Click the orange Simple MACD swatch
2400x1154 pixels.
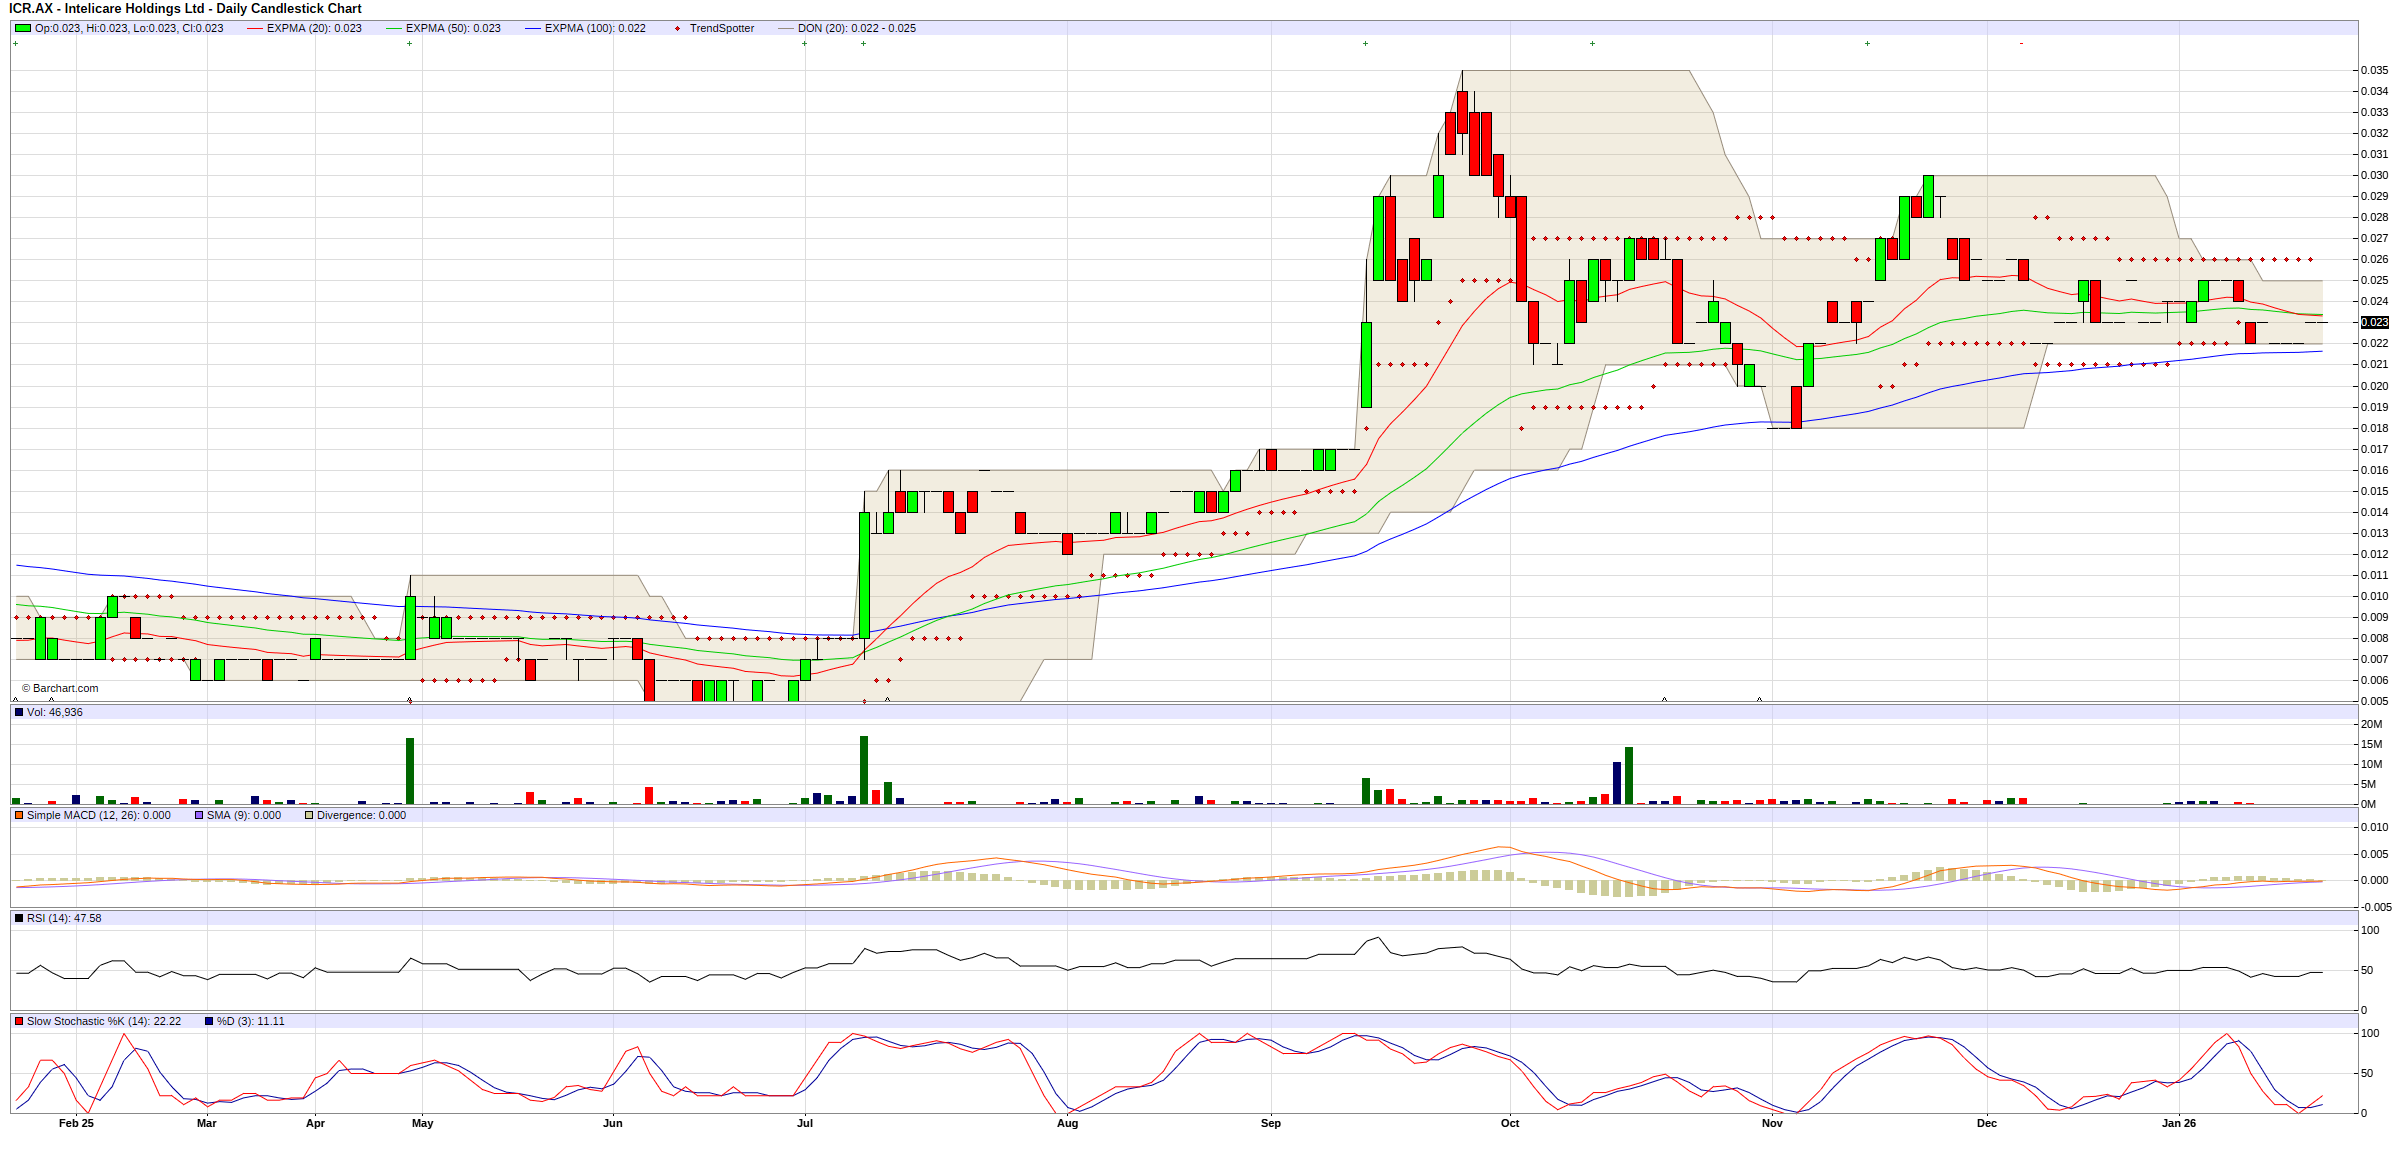19,815
